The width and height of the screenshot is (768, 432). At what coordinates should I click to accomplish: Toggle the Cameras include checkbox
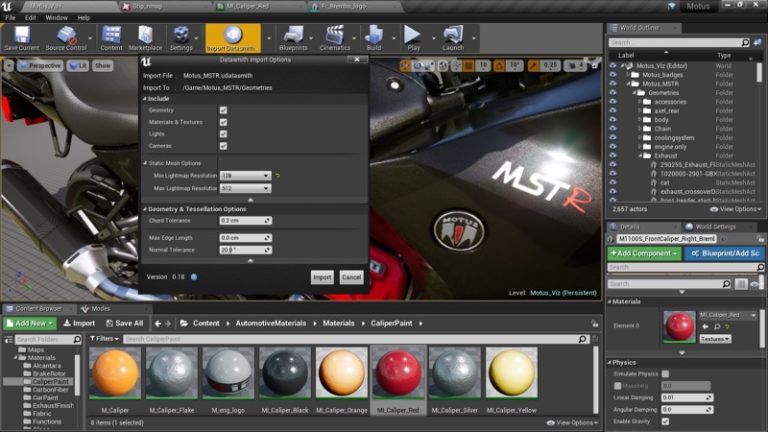pos(223,146)
